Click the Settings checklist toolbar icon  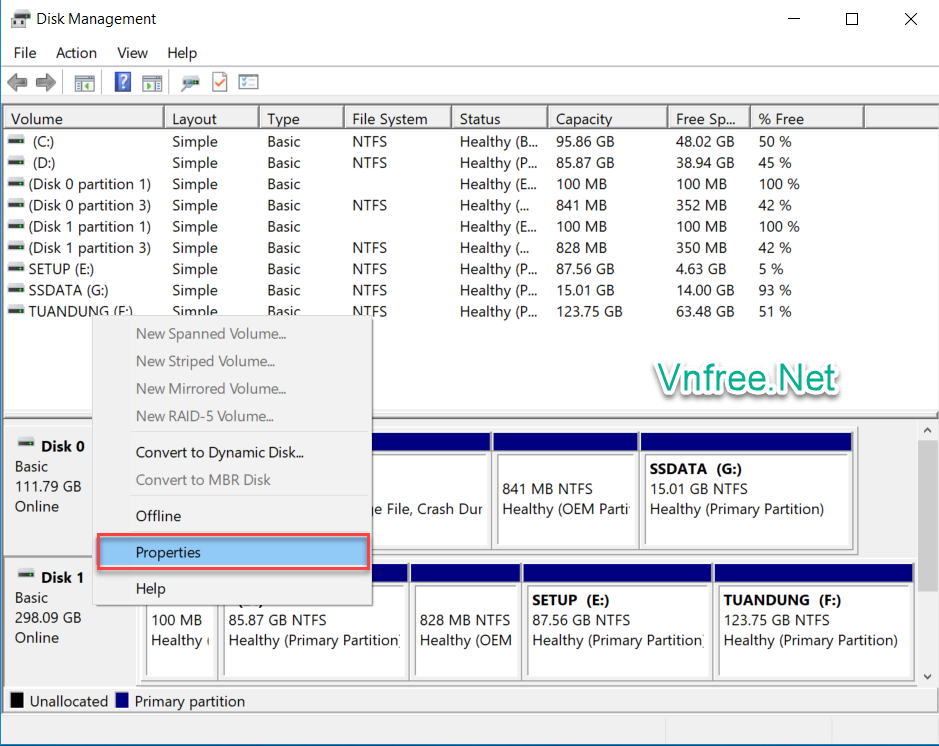248,83
